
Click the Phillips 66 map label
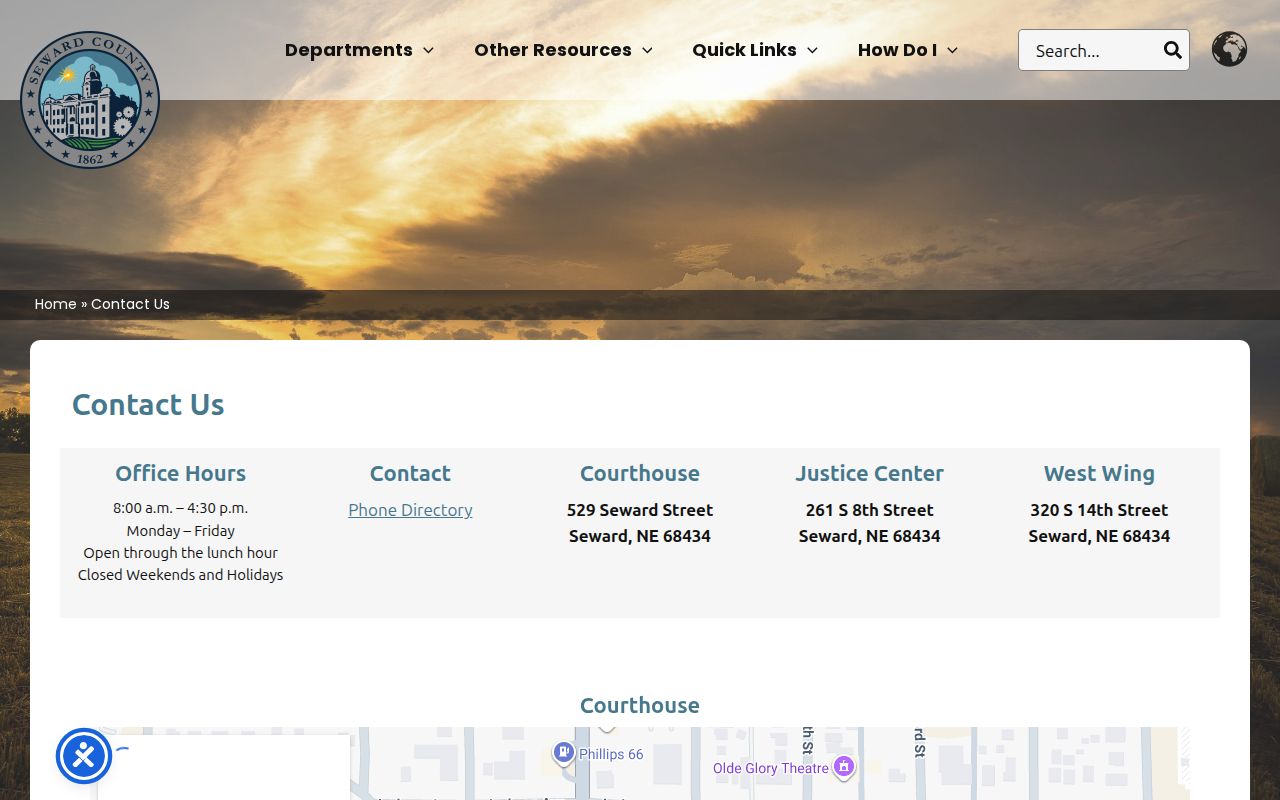click(611, 754)
